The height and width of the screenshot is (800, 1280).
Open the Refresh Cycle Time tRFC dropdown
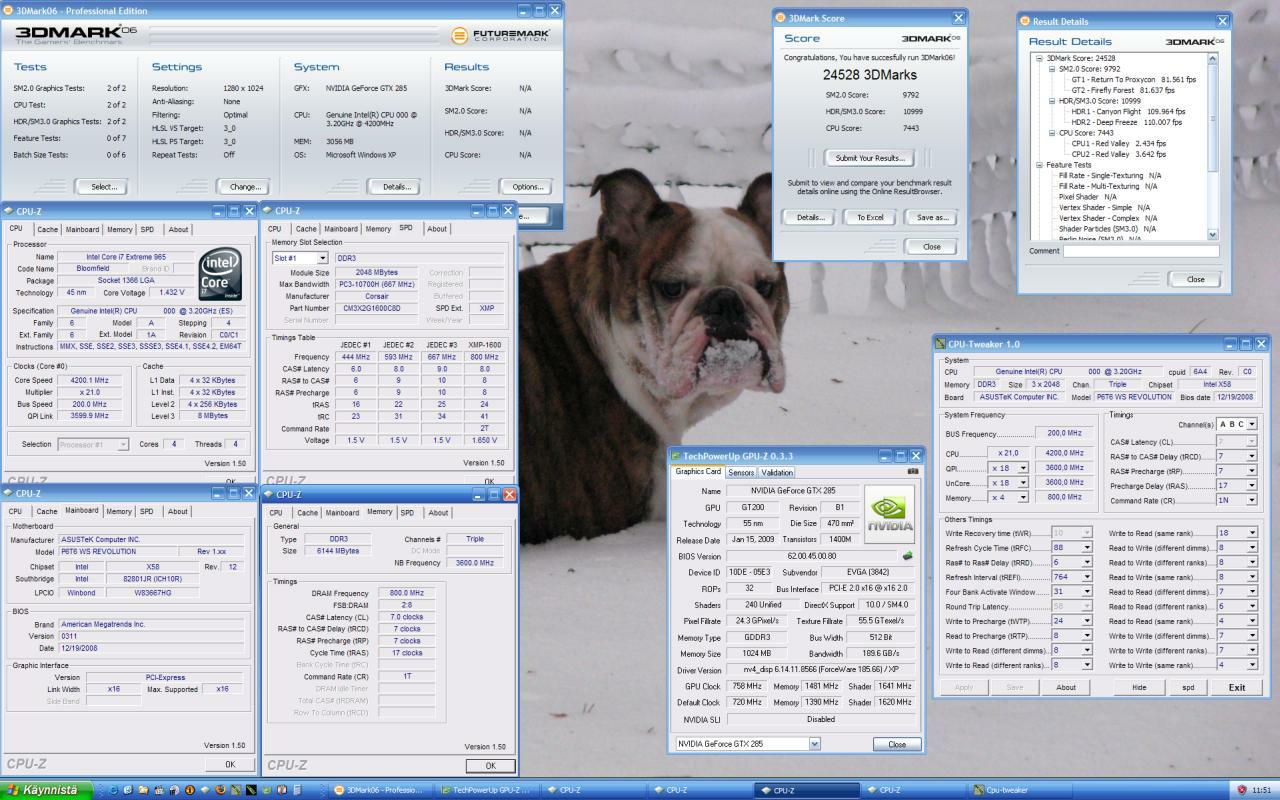pos(1086,548)
